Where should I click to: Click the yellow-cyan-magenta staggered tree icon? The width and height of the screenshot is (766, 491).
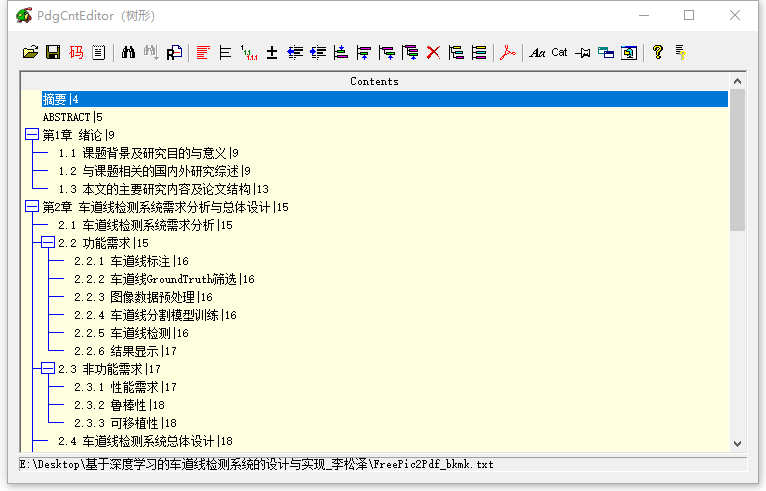coord(456,52)
